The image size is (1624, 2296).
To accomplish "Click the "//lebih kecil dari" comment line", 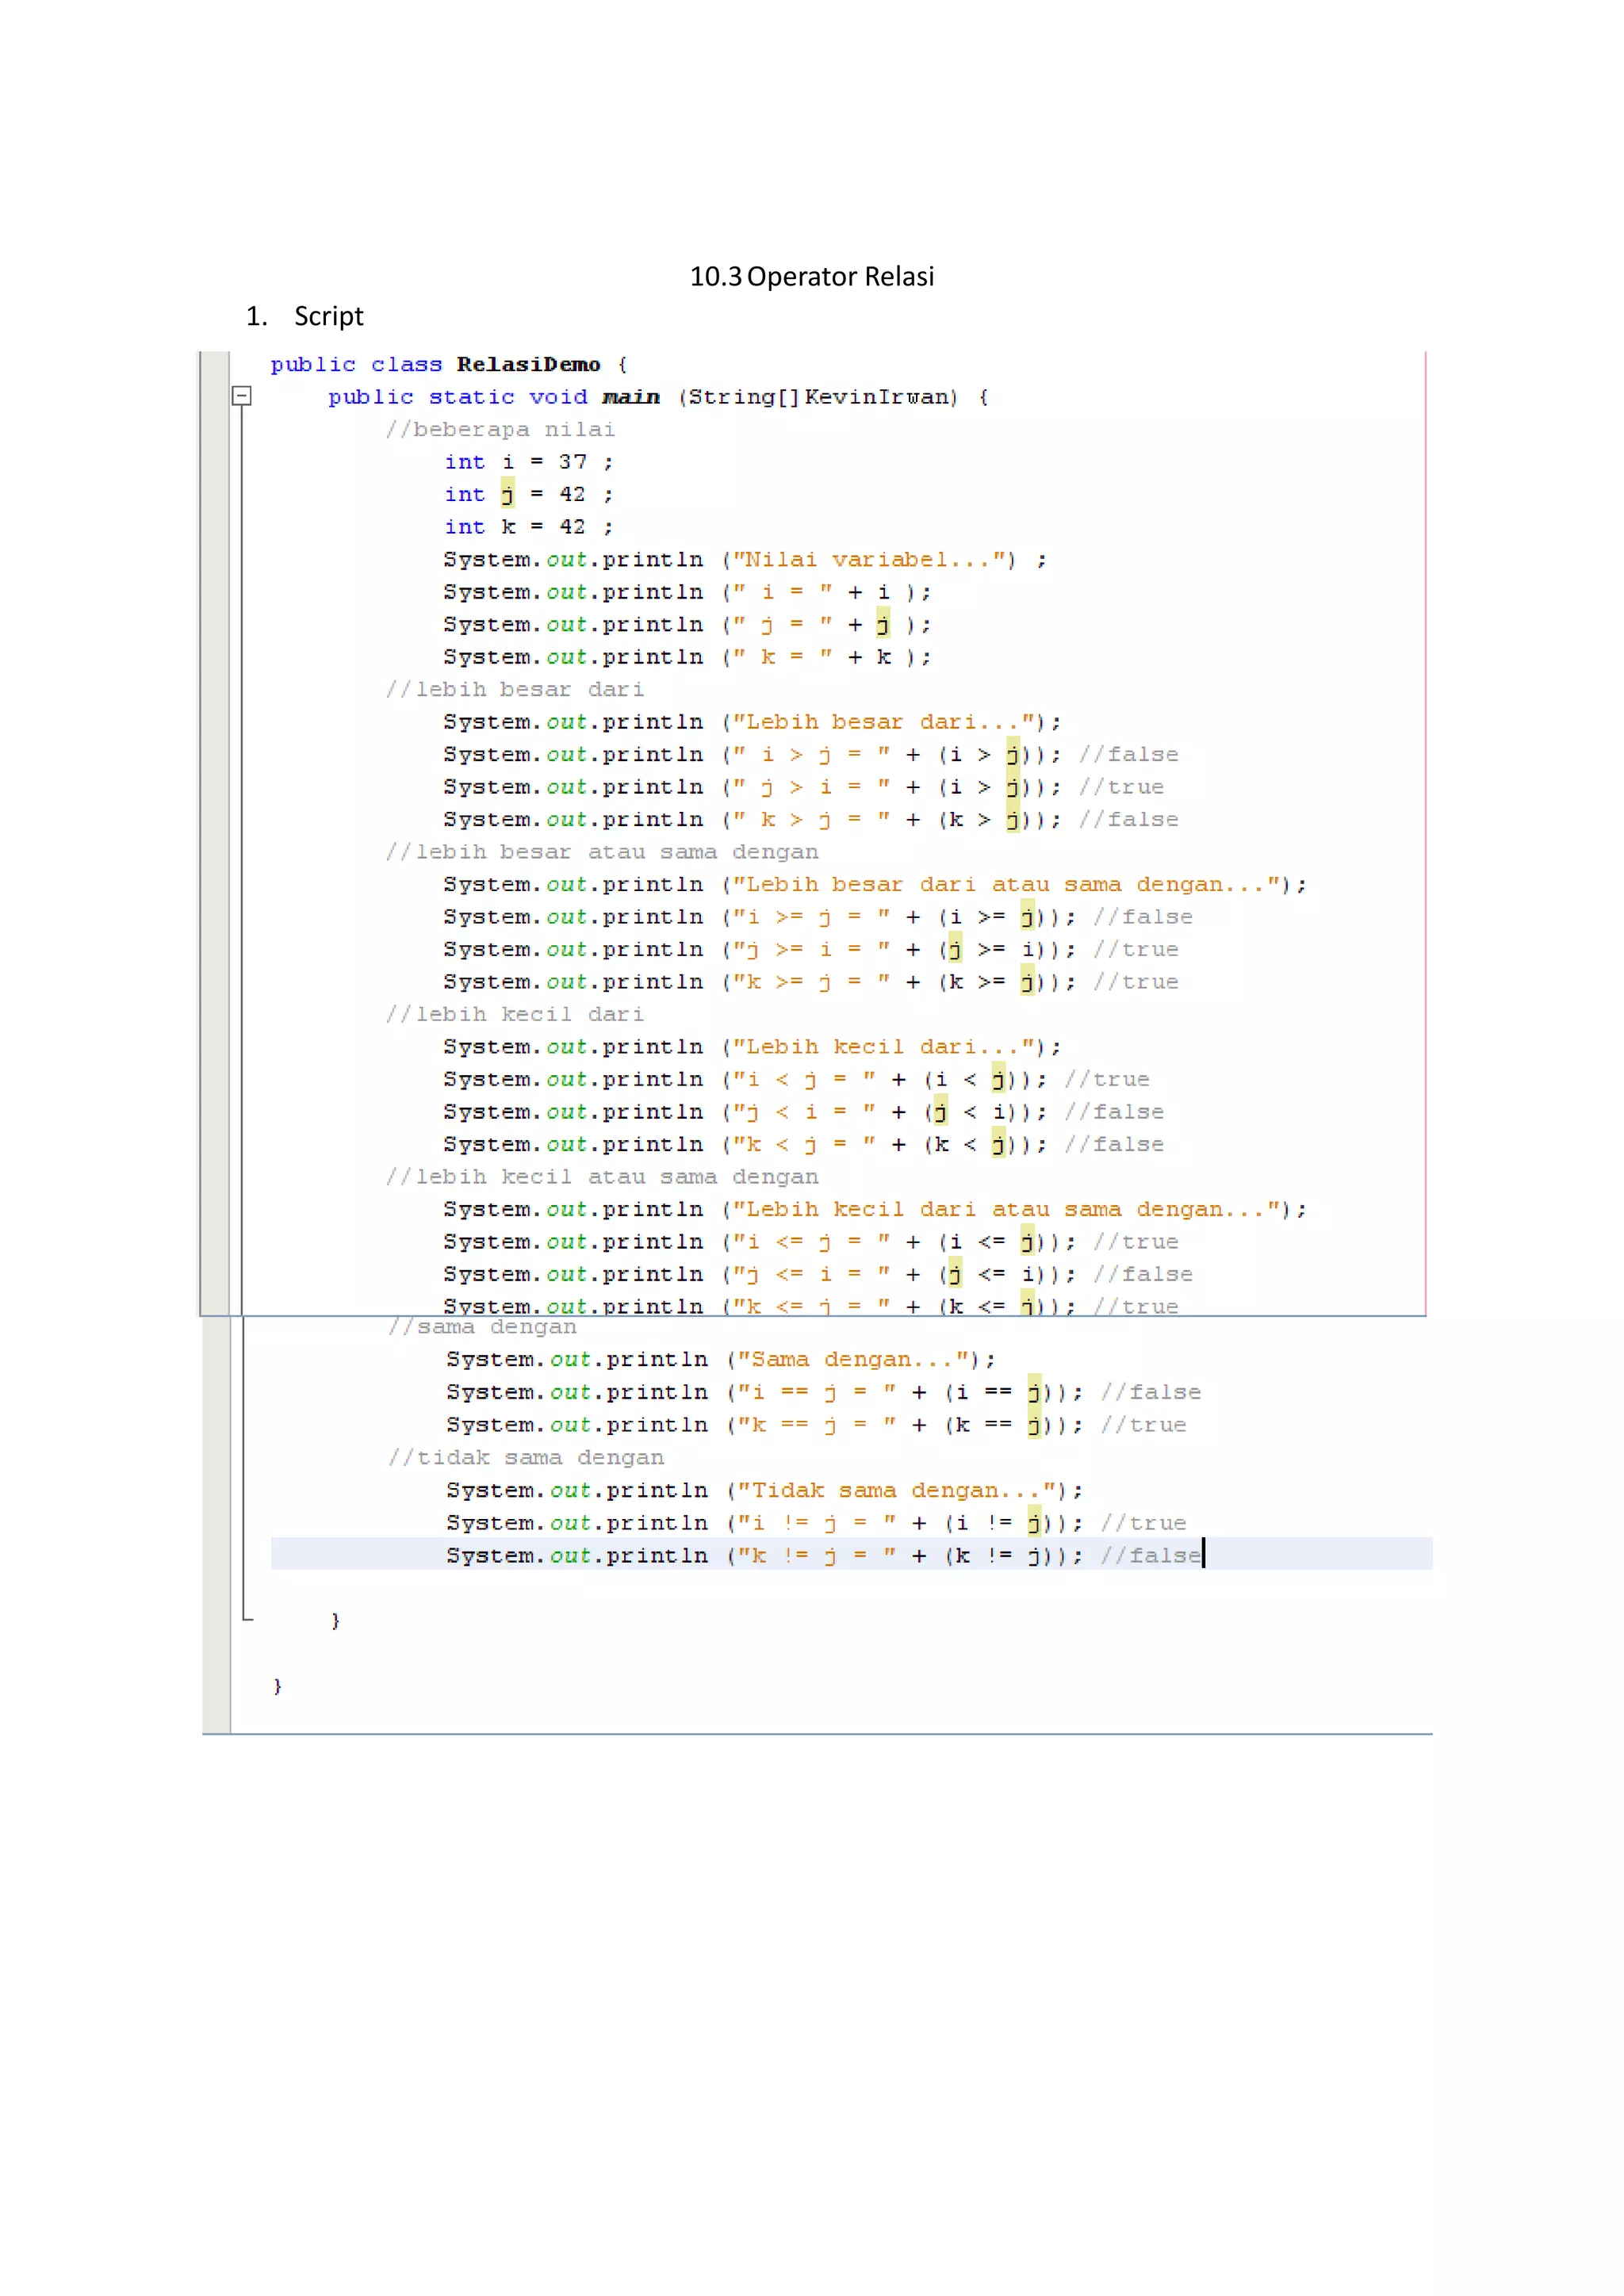I will coord(515,1014).
